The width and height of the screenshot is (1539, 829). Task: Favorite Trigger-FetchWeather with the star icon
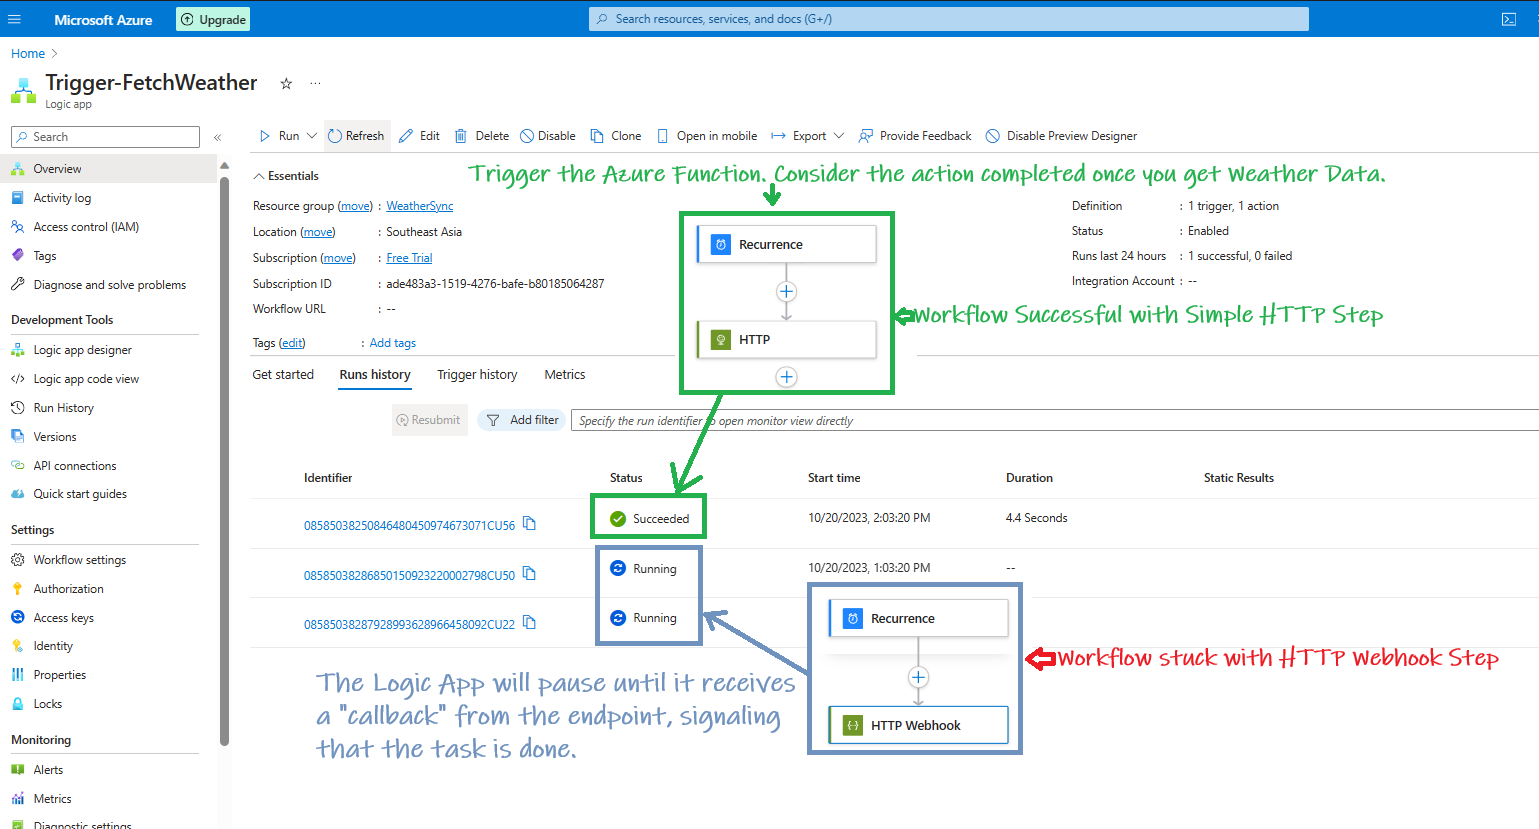coord(286,84)
